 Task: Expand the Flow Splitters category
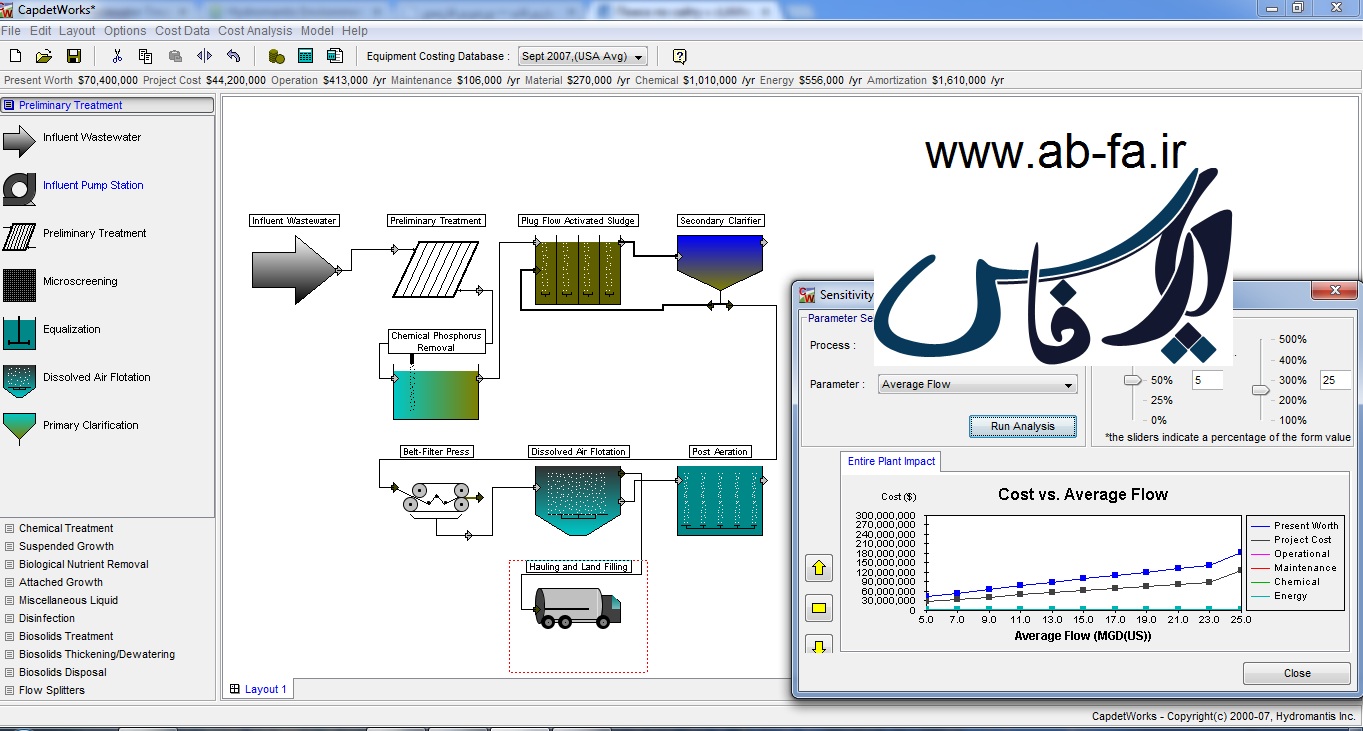[x=52, y=690]
